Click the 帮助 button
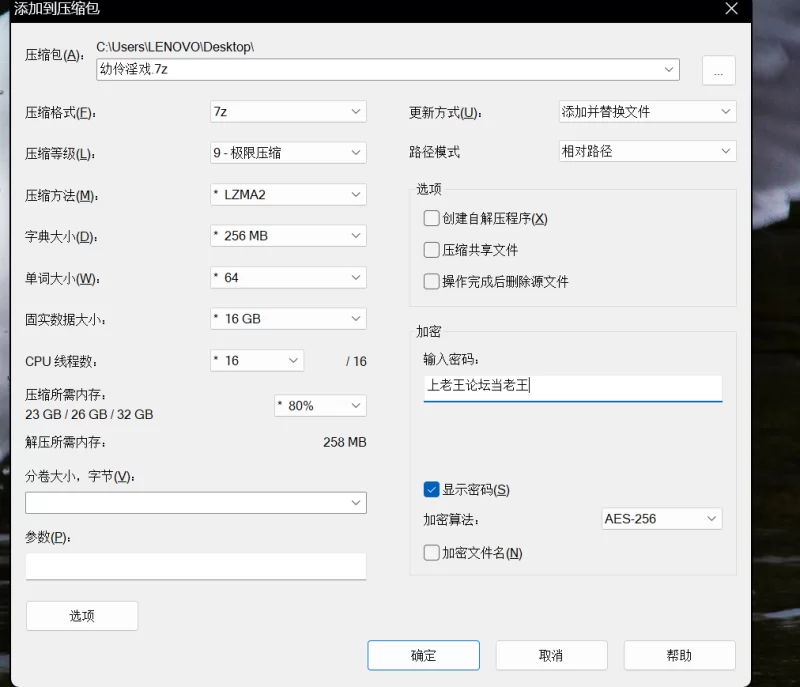This screenshot has width=800, height=687. pos(679,656)
